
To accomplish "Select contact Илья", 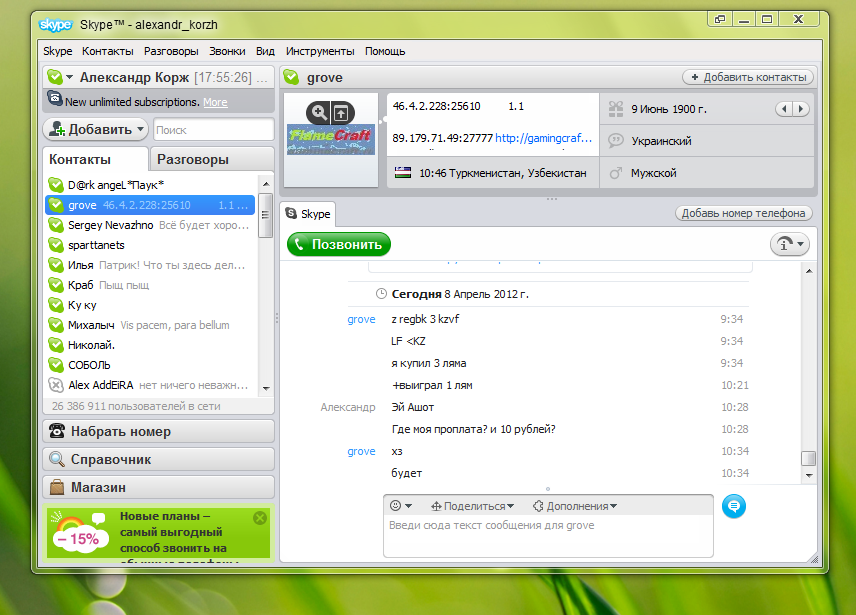I will click(x=150, y=265).
